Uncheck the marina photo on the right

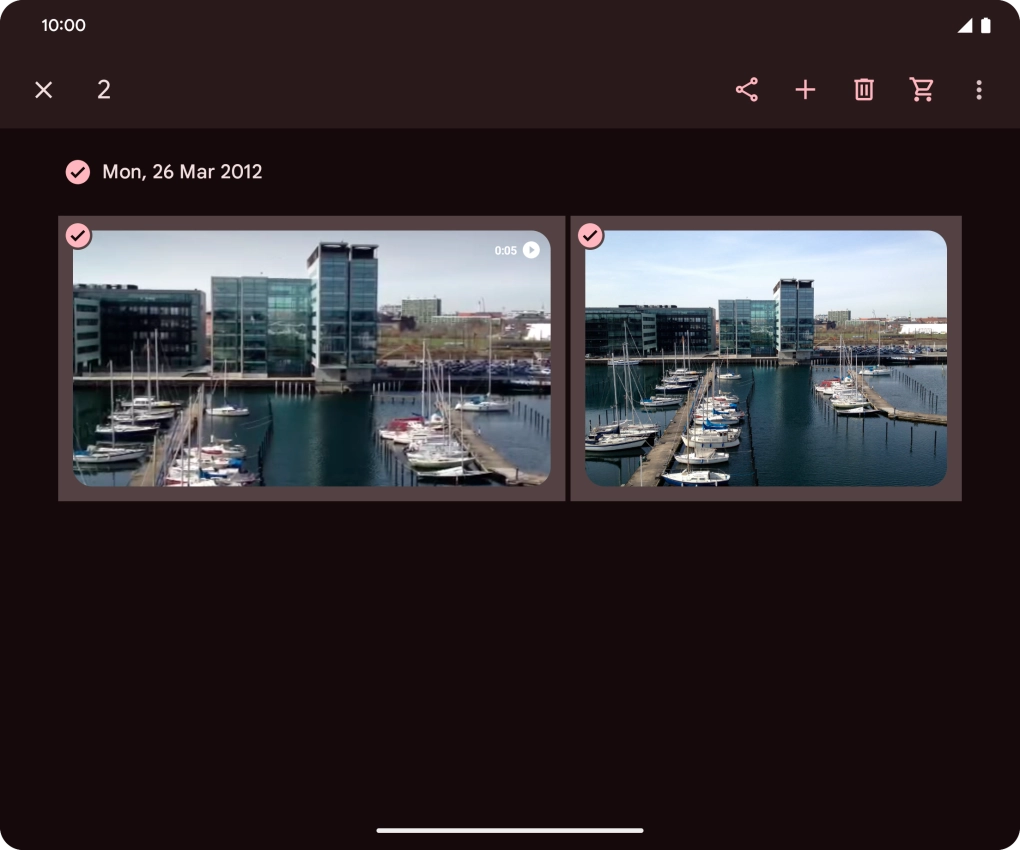point(591,236)
